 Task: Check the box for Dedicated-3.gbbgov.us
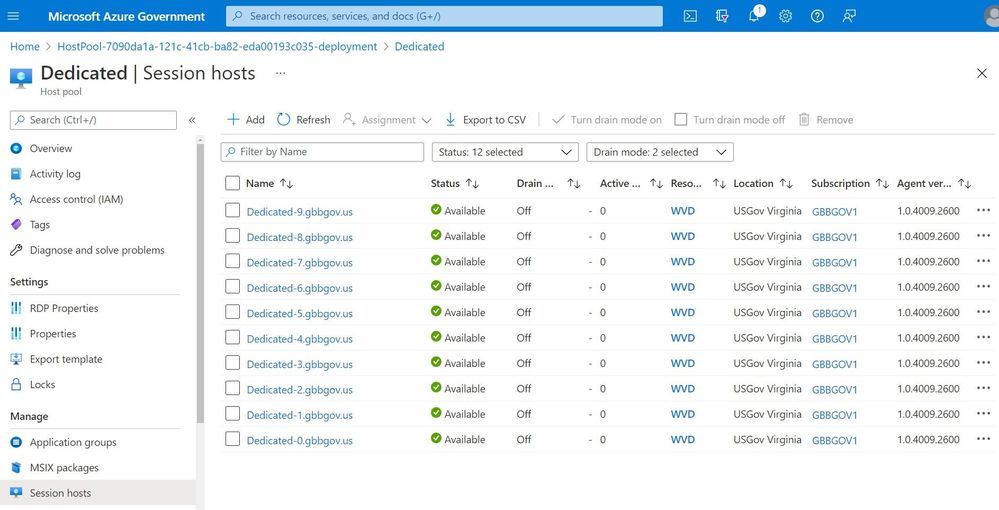(233, 363)
